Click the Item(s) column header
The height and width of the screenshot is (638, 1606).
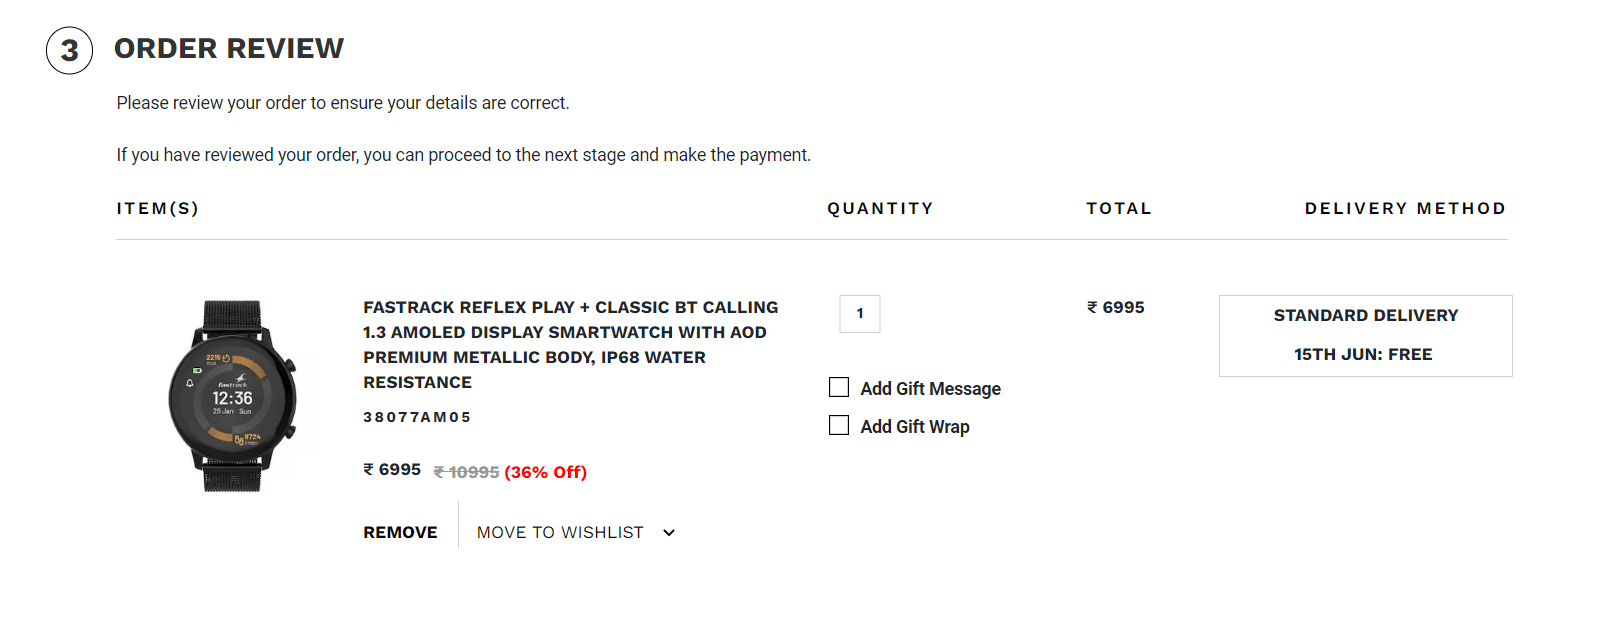click(x=158, y=209)
